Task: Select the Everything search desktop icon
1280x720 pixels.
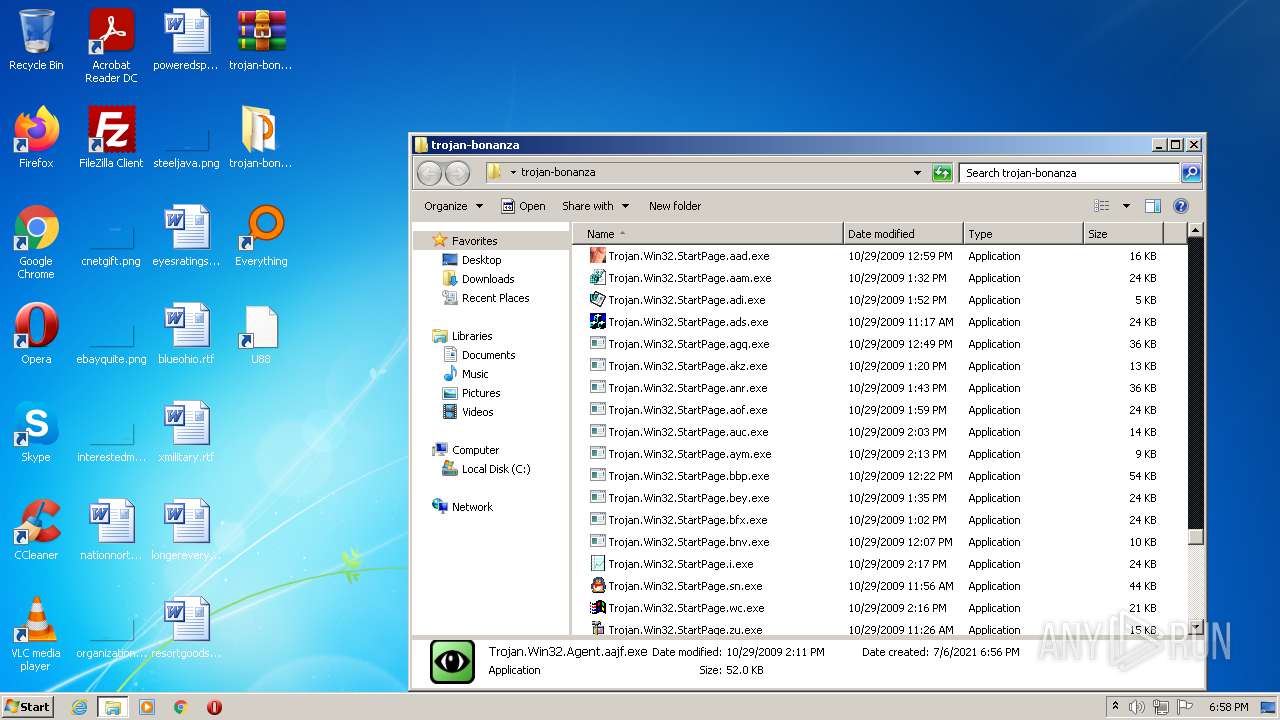Action: pyautogui.click(x=261, y=236)
